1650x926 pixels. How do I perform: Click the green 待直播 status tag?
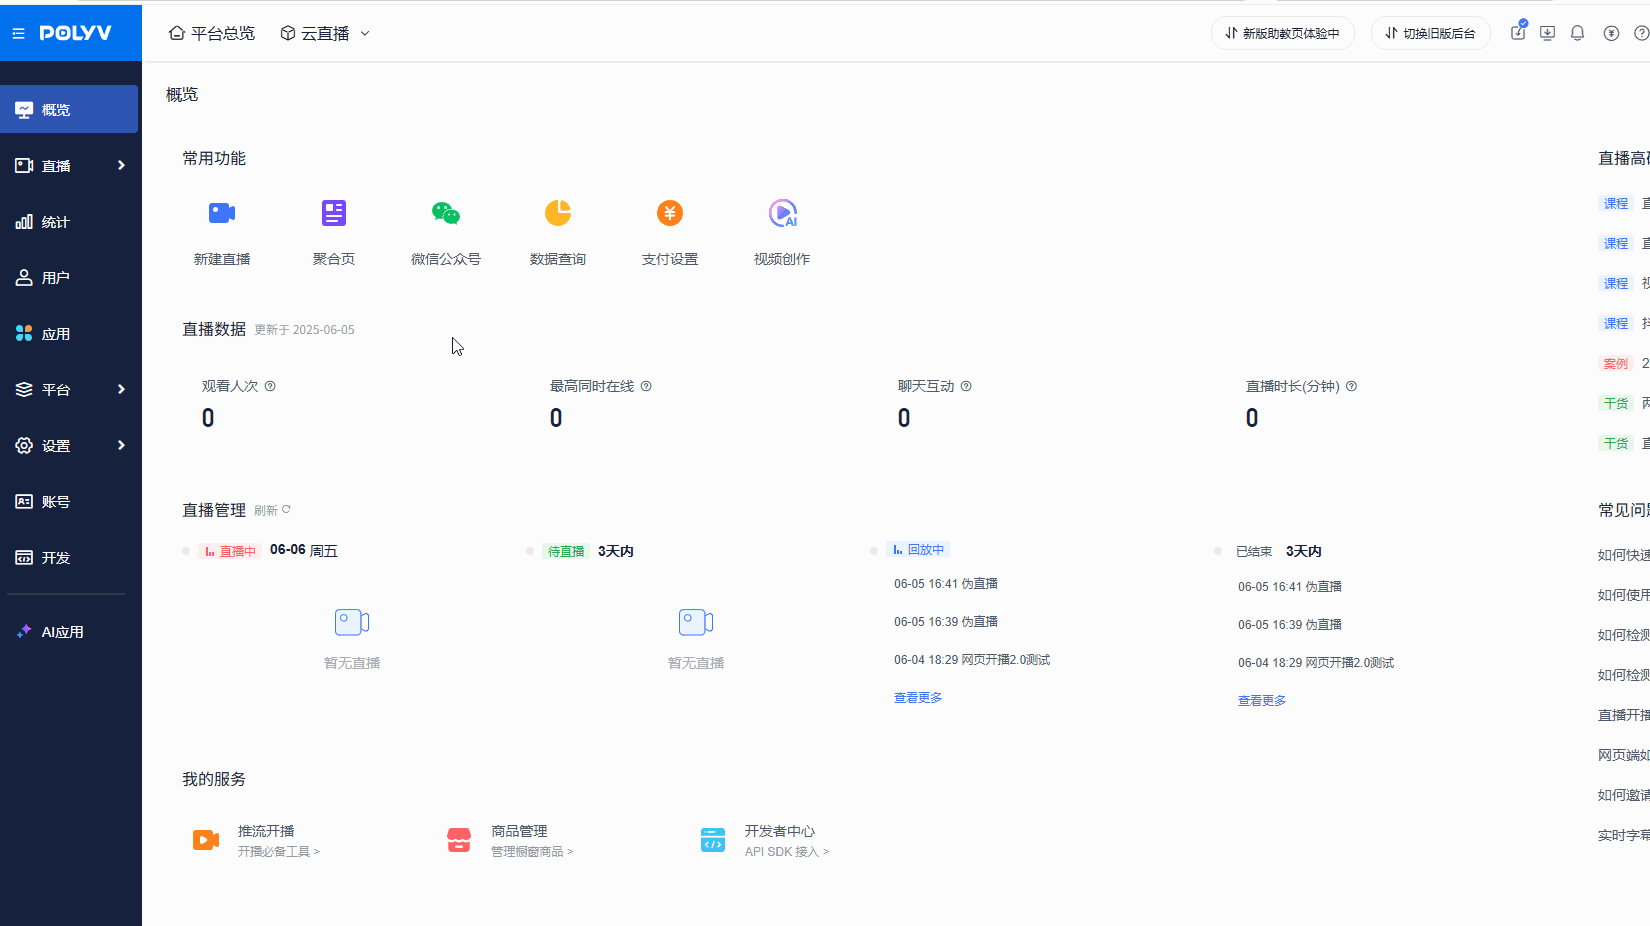click(x=566, y=551)
